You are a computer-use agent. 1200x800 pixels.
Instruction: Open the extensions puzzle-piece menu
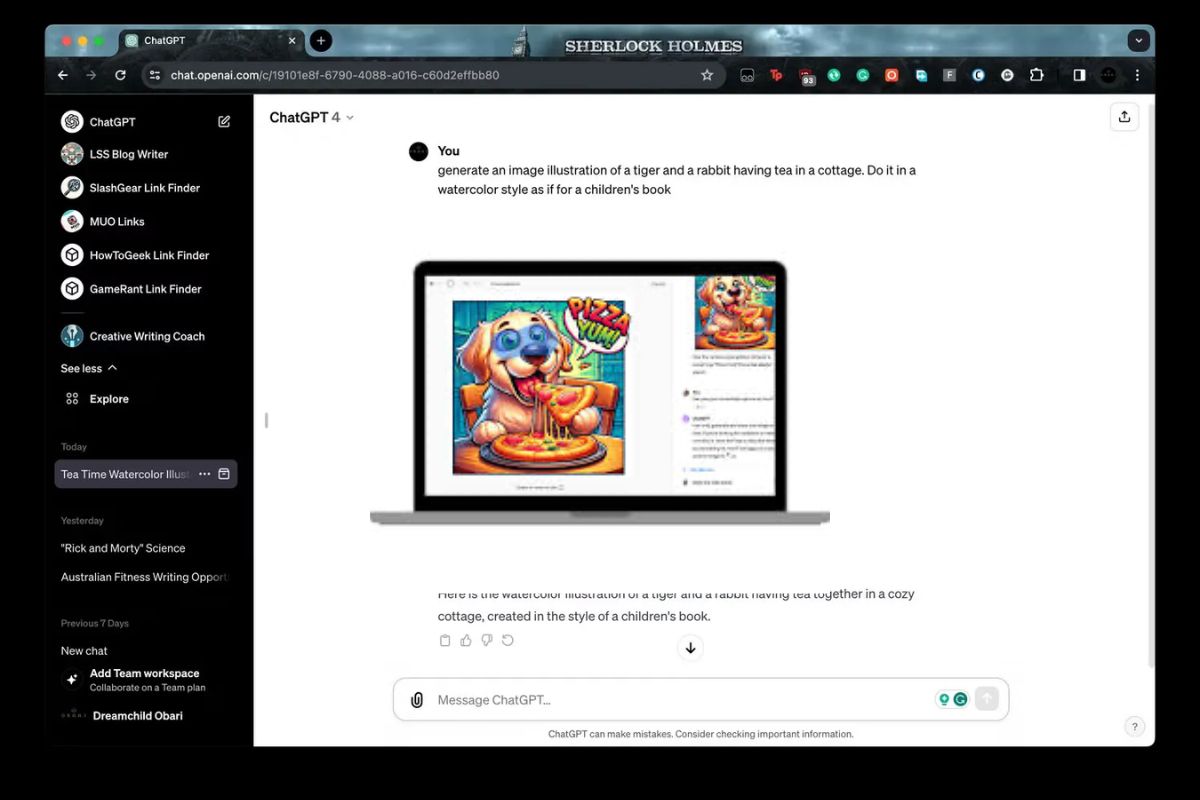1036,75
